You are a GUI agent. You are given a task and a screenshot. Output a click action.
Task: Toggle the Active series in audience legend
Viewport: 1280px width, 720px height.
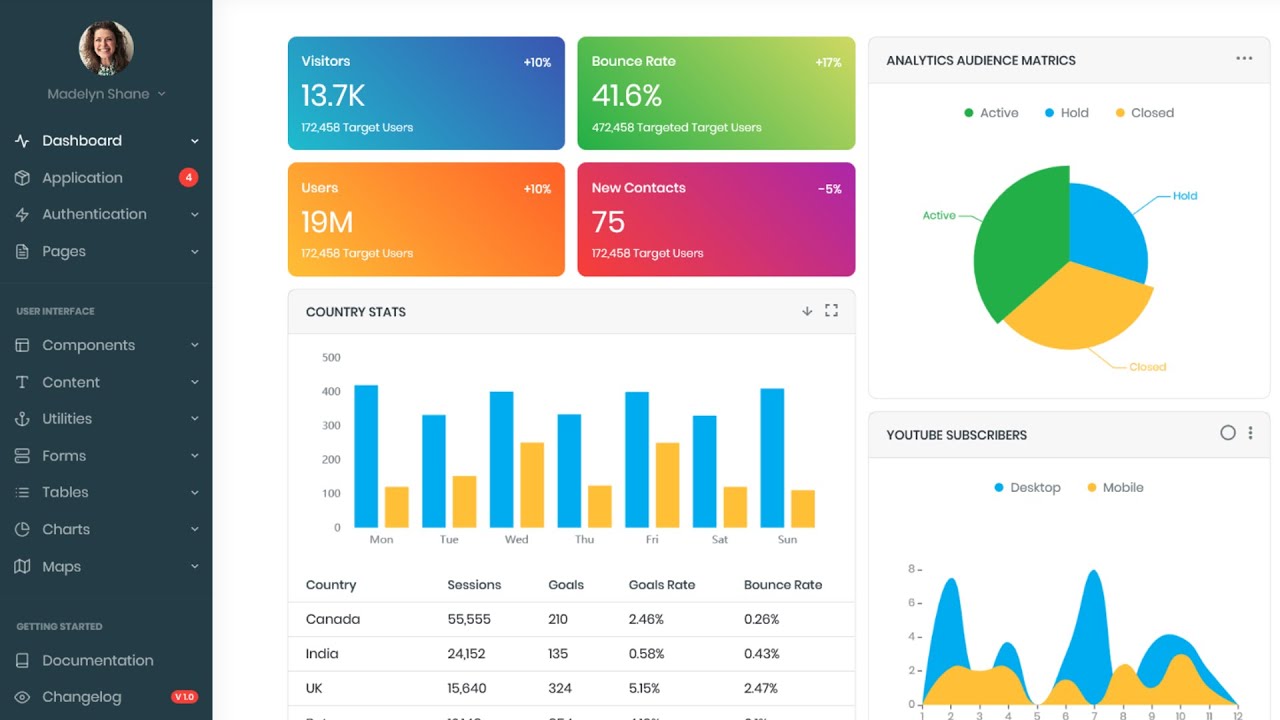991,113
